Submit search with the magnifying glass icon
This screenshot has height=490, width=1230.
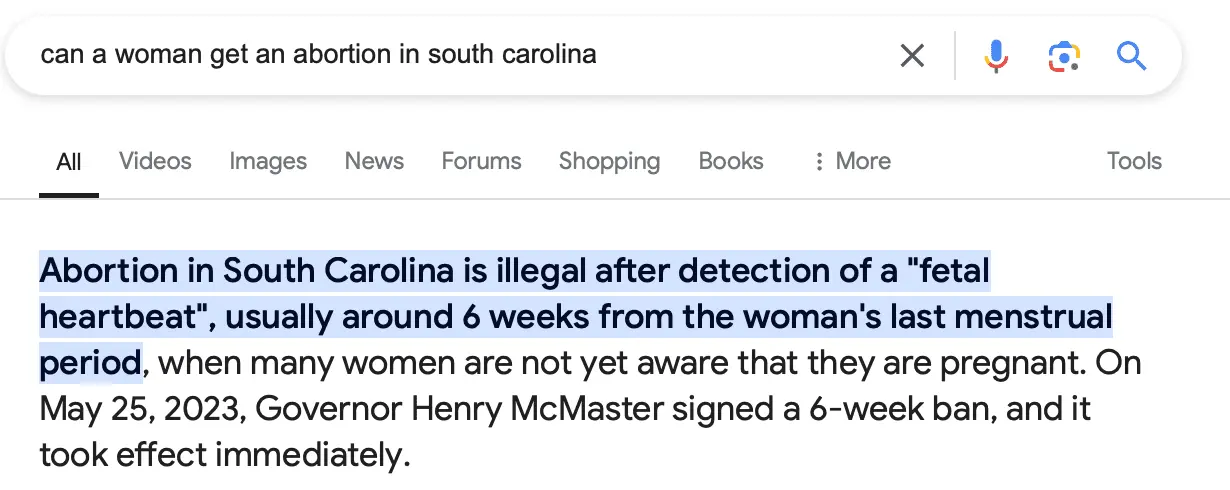[1131, 56]
